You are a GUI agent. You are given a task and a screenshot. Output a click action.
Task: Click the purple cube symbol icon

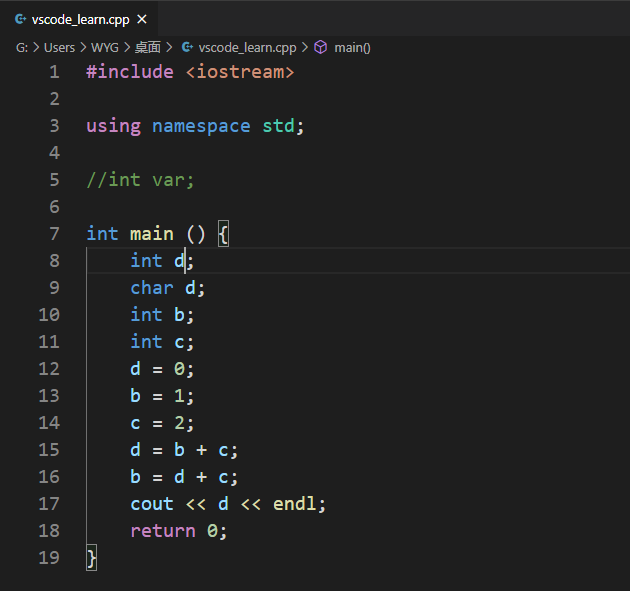321,47
